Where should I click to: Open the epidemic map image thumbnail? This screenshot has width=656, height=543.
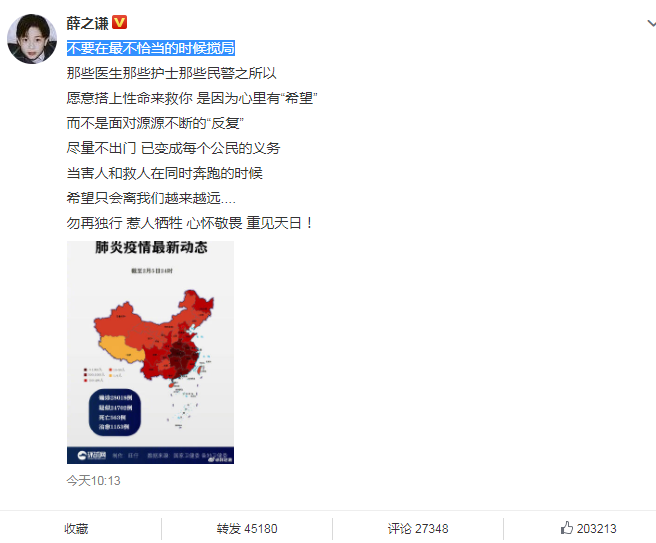tap(150, 352)
